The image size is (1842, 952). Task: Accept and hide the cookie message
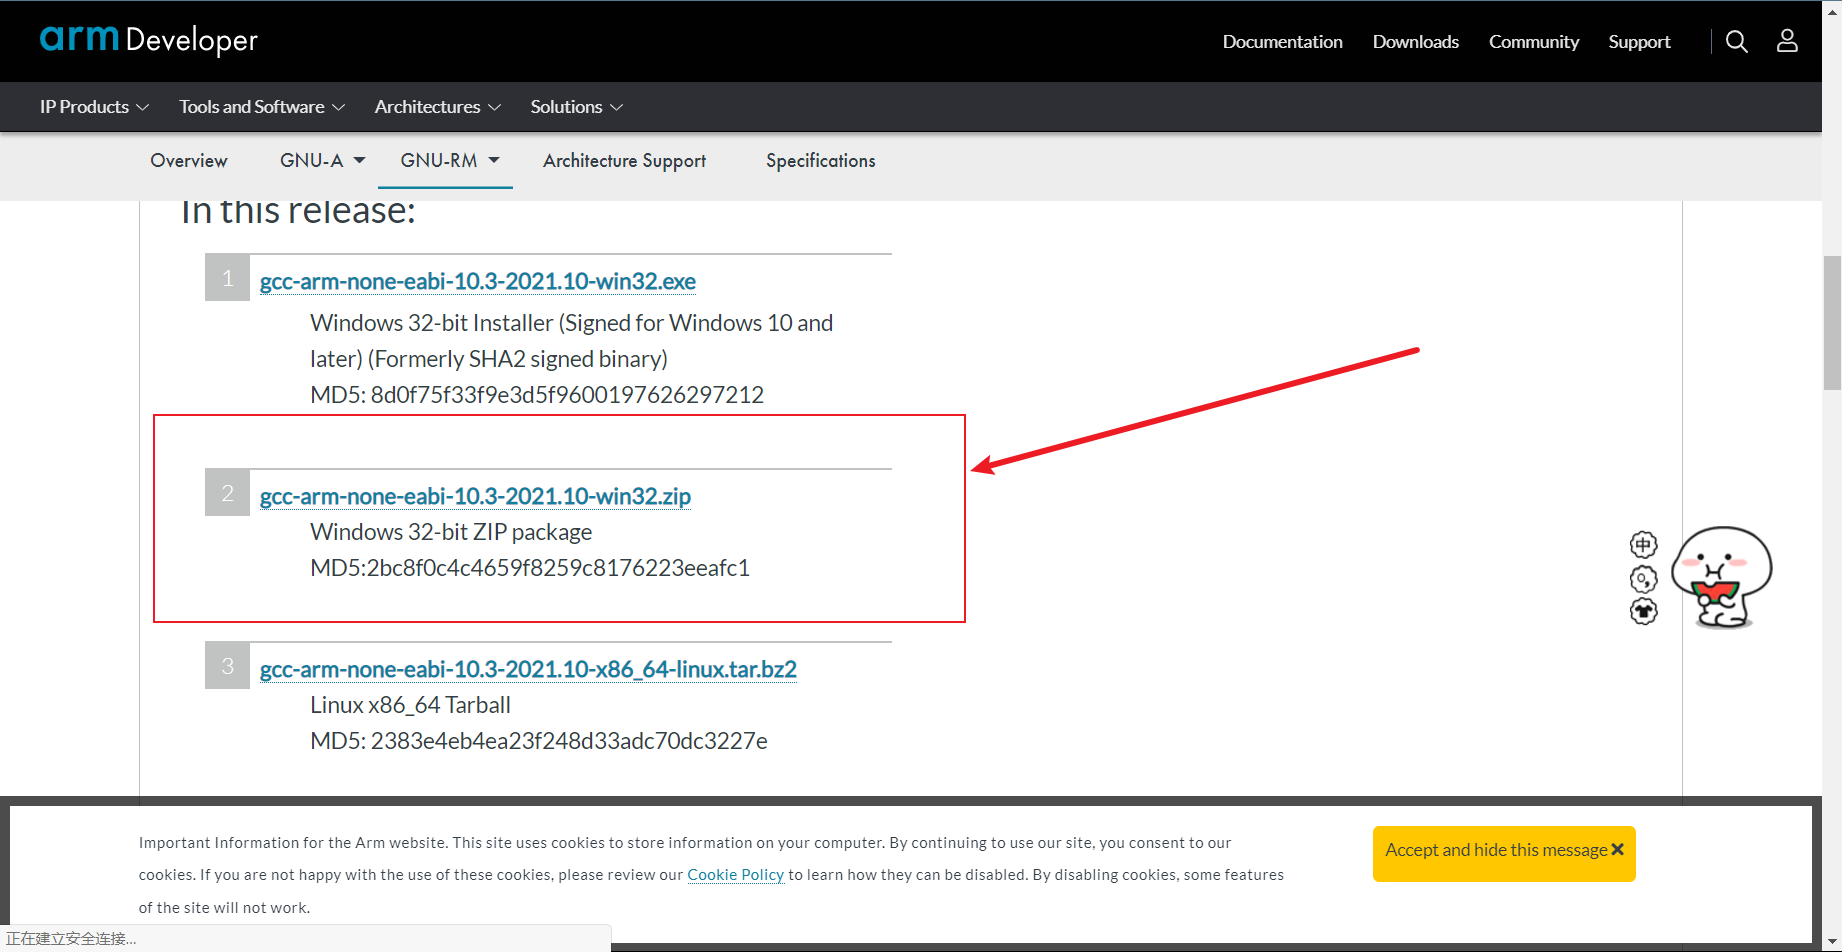[x=1504, y=853]
